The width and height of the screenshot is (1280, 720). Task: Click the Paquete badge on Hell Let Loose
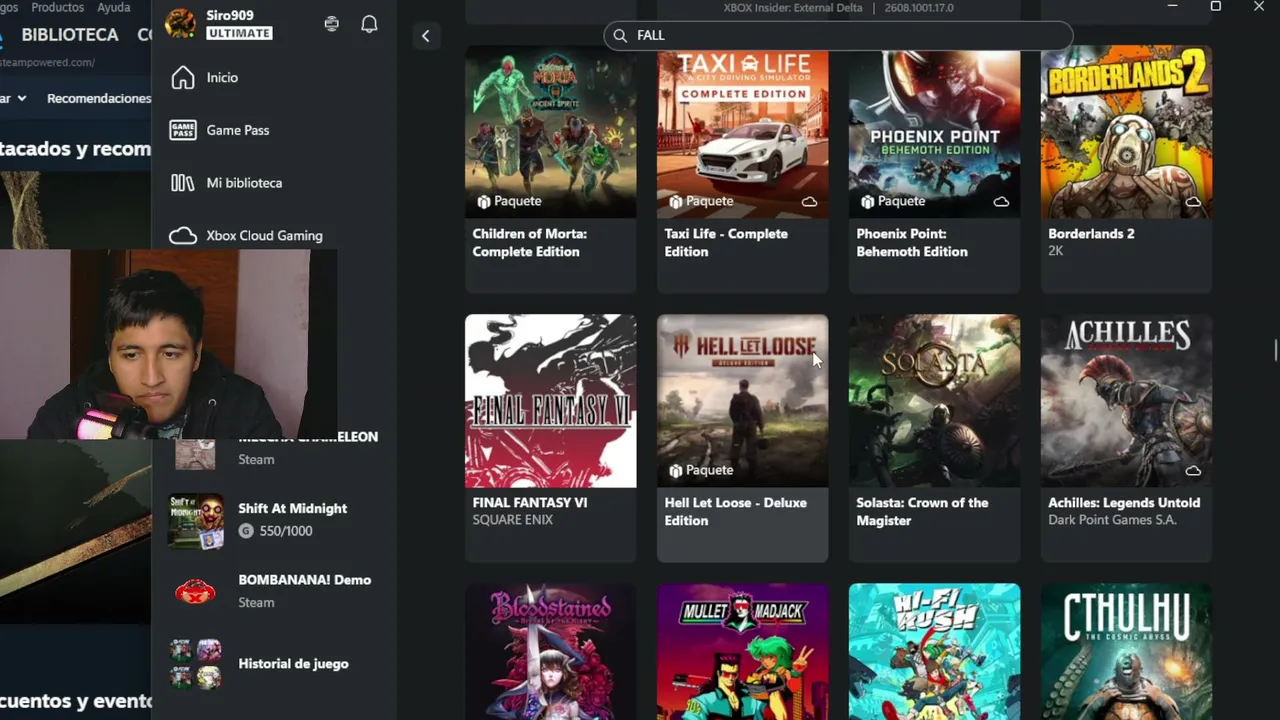click(701, 470)
